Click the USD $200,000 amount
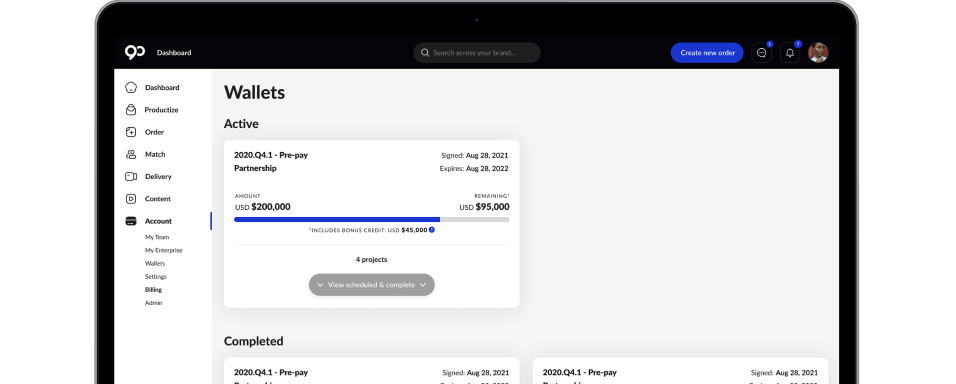The width and height of the screenshot is (956, 384). tap(262, 207)
